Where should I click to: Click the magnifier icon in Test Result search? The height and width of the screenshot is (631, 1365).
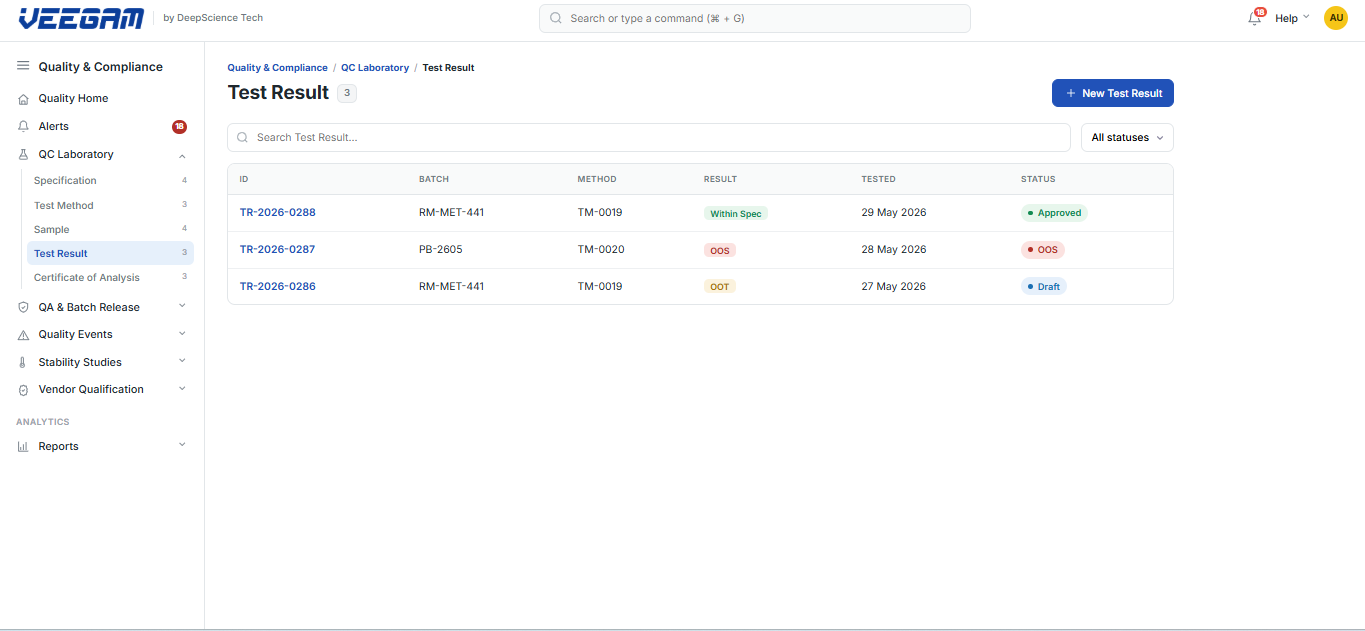coord(242,138)
